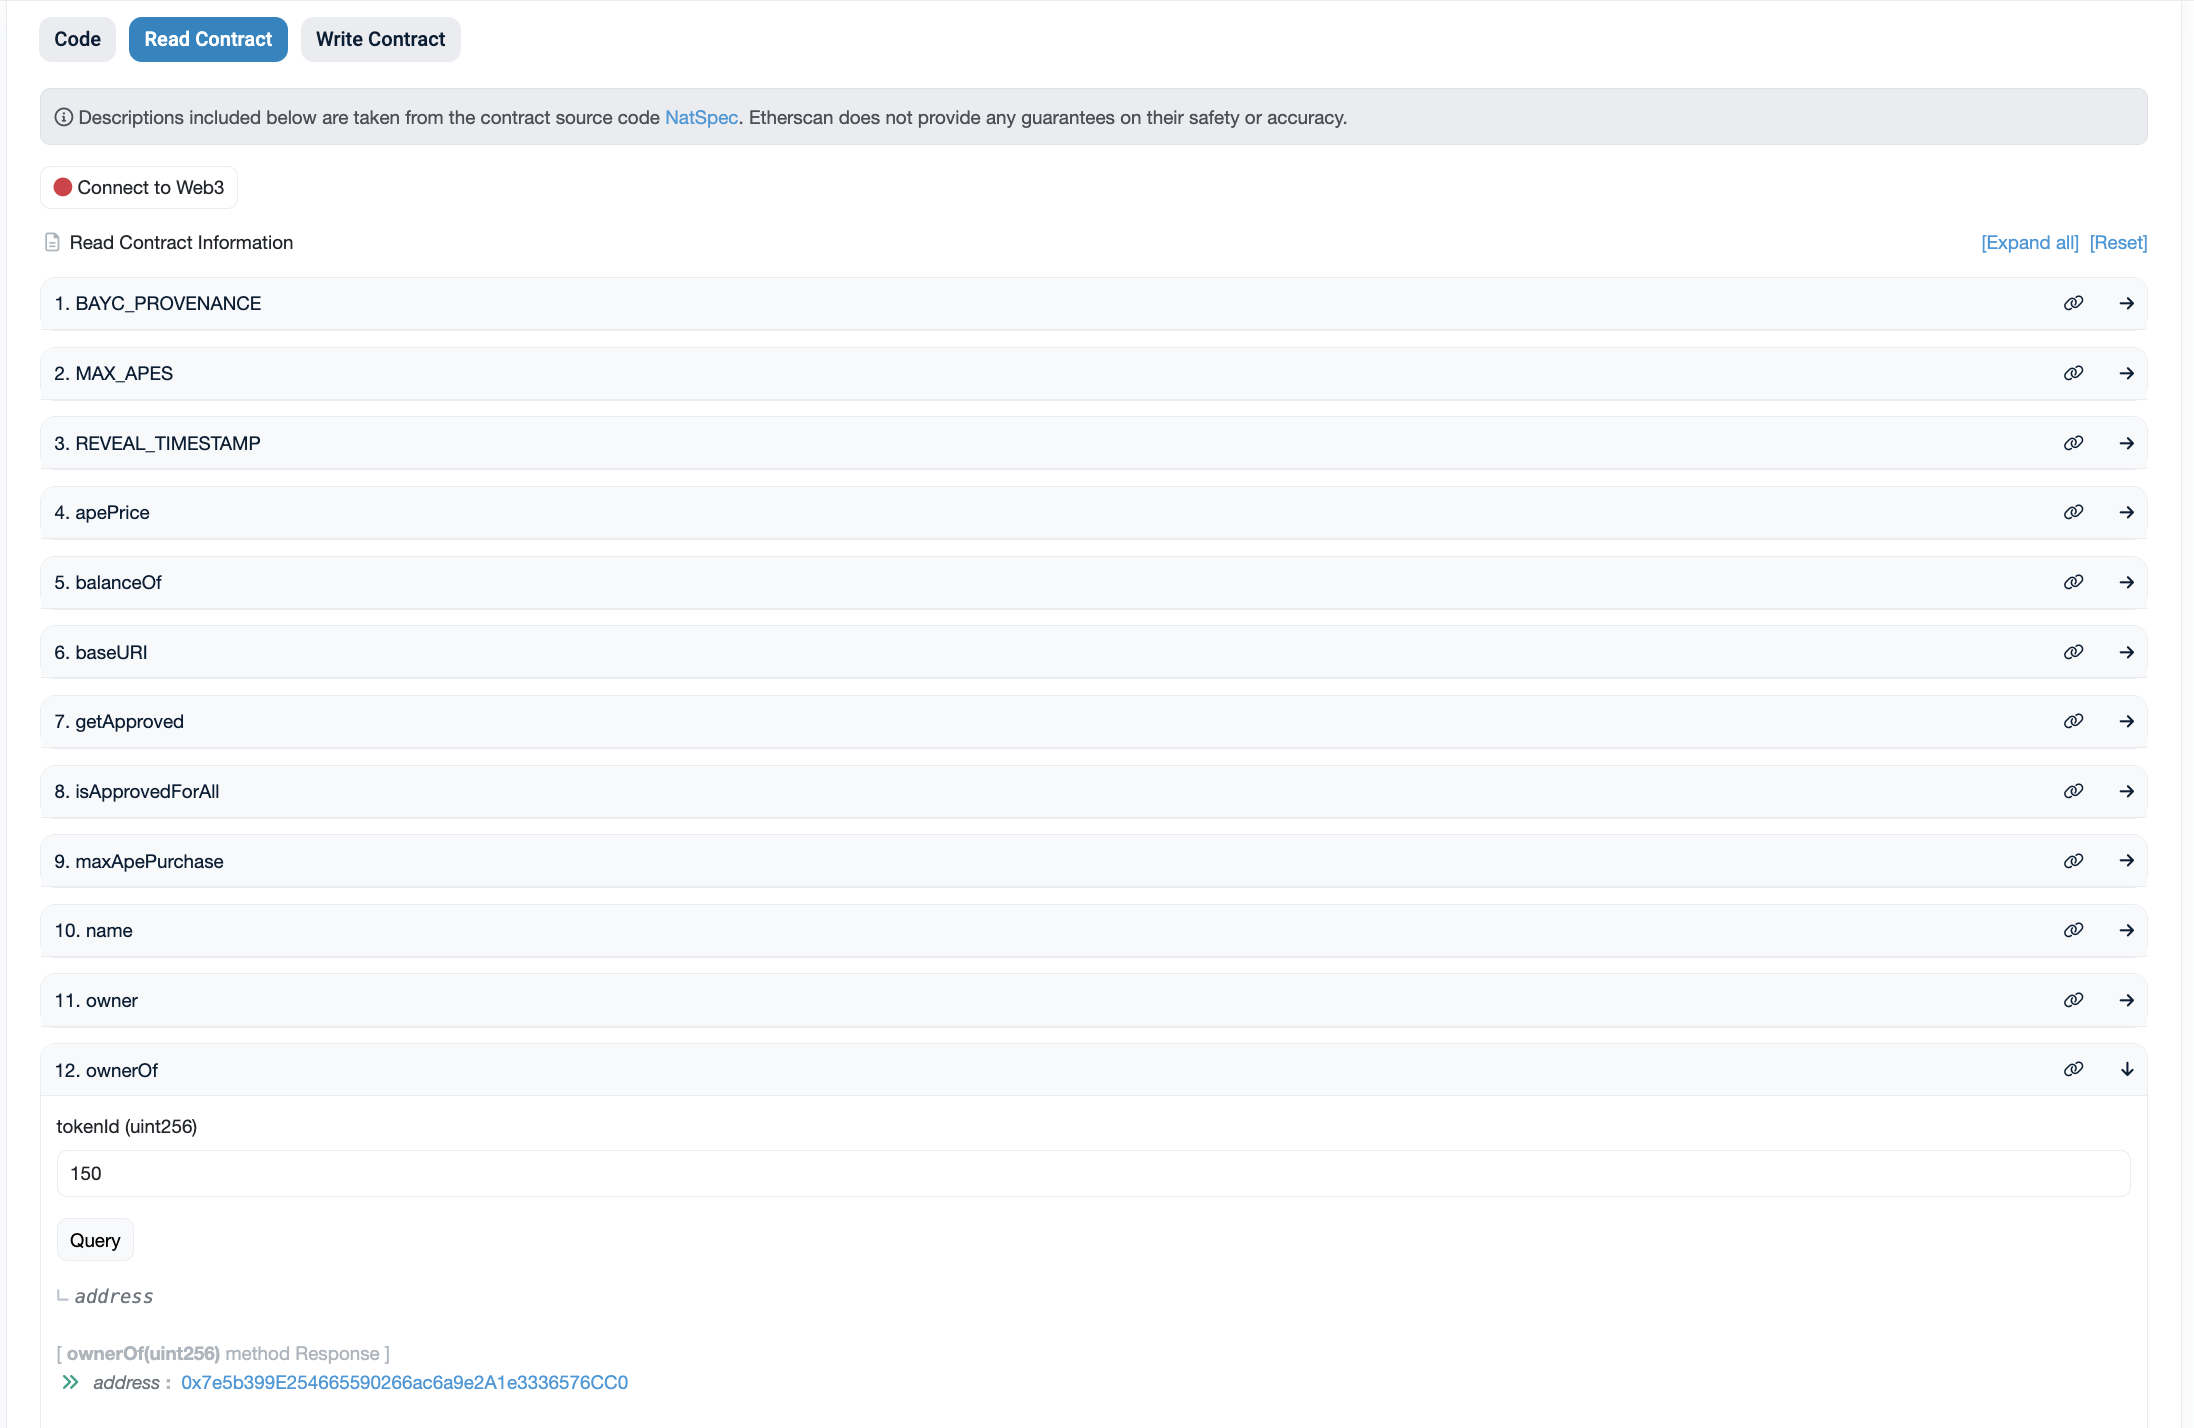Viewport: 2194px width, 1428px height.
Task: Click the permalink icon beside baseURI
Action: 2073,651
